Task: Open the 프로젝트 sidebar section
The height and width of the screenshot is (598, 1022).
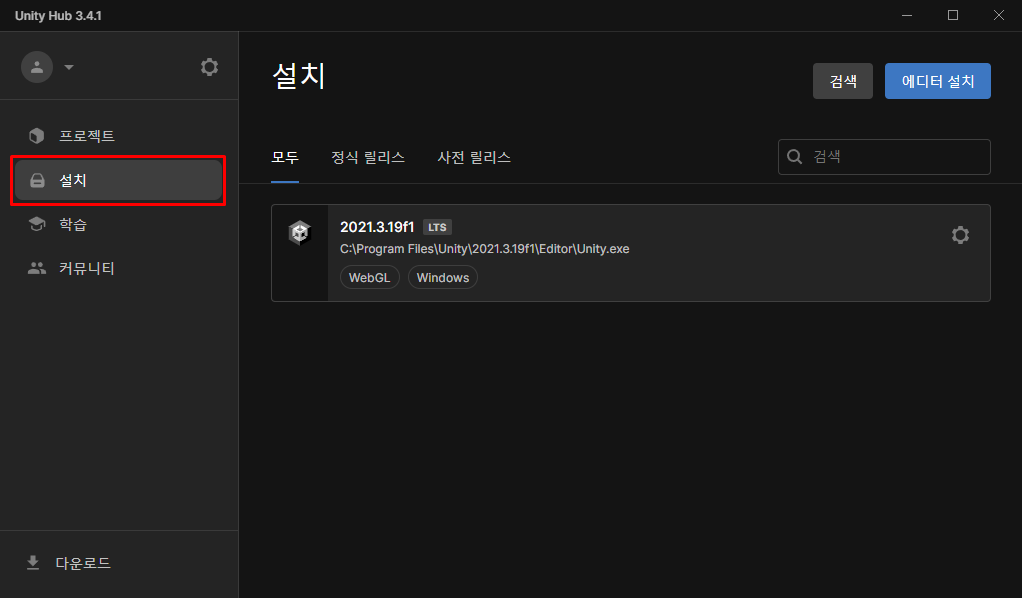Action: coord(119,136)
